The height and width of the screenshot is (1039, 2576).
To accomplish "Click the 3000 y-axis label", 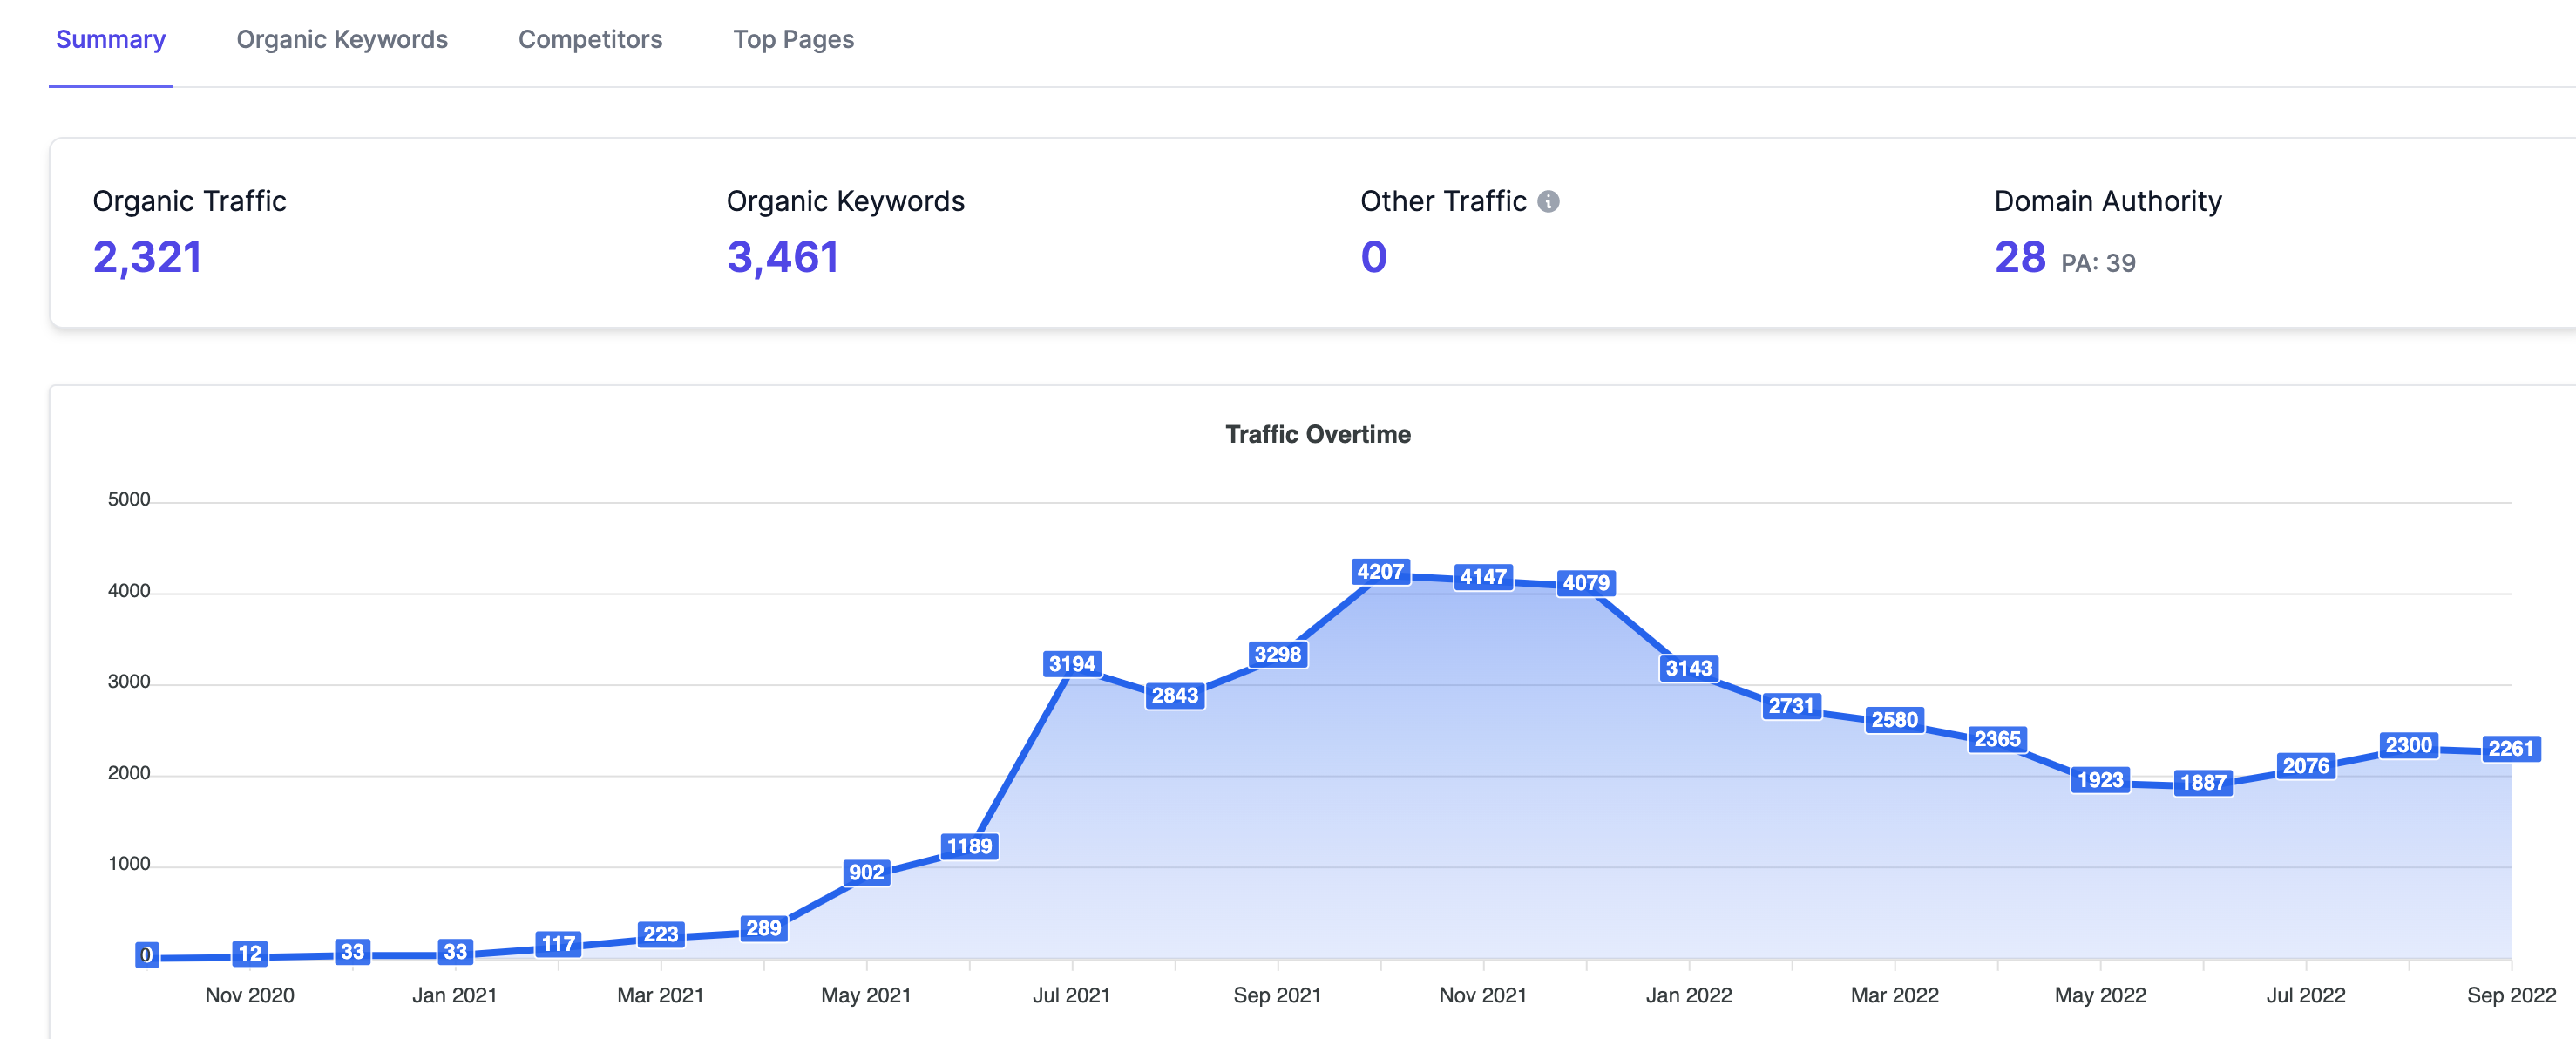I will (129, 682).
